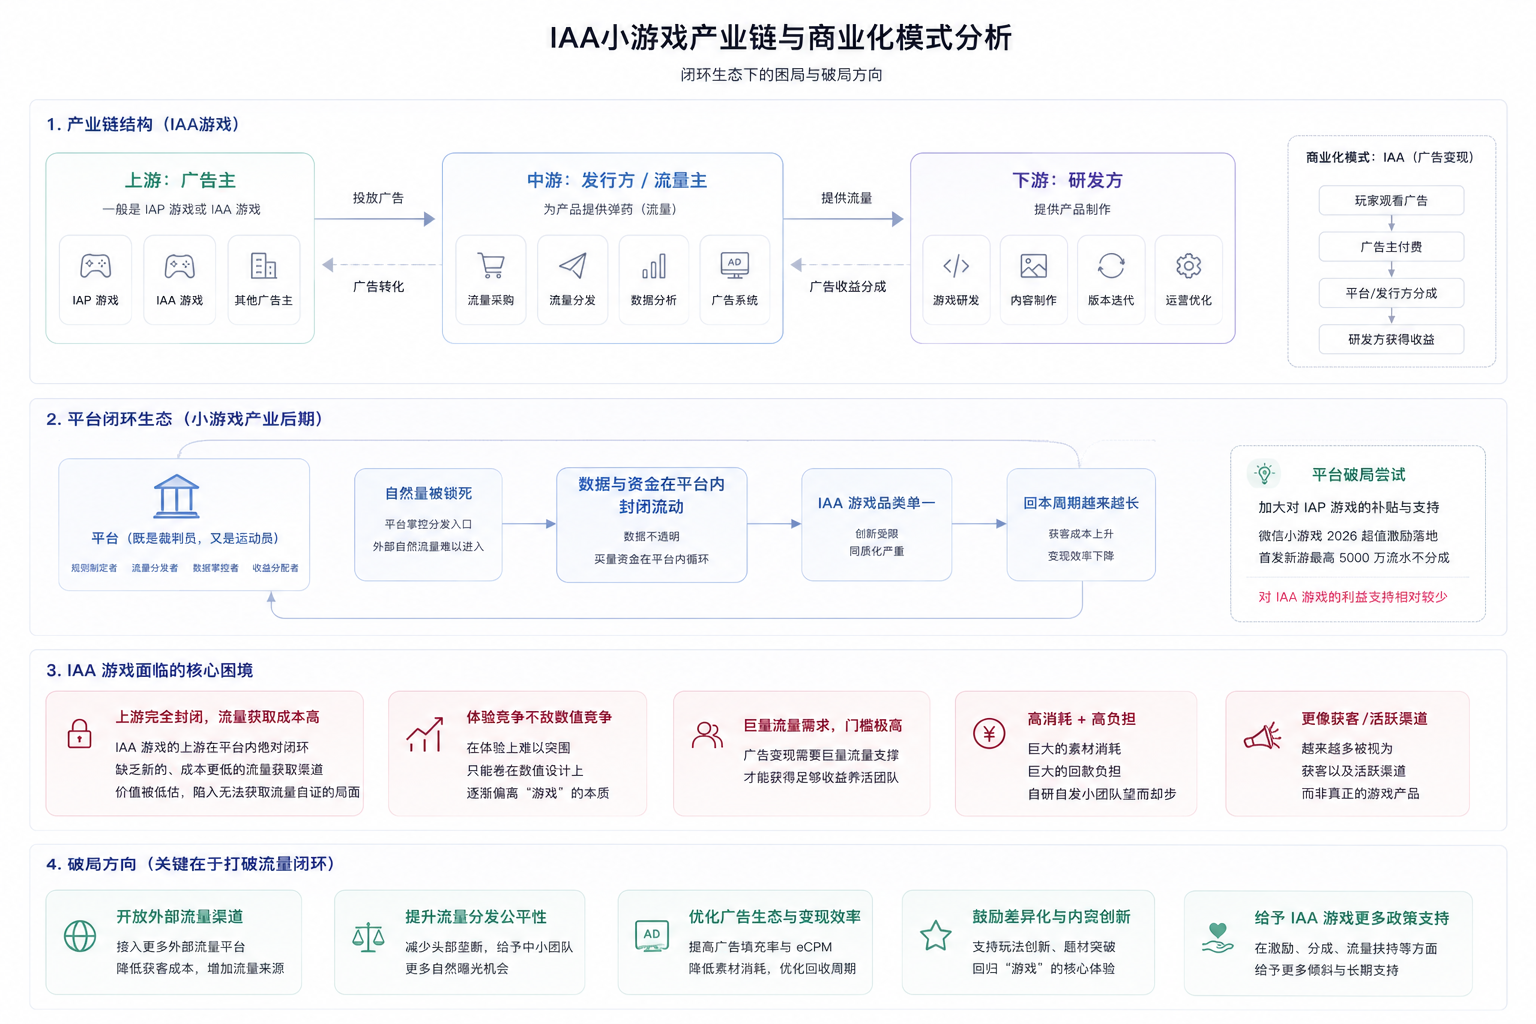Click the 广告主付费 step box
Image resolution: width=1536 pixels, height=1024 pixels.
pos(1391,246)
